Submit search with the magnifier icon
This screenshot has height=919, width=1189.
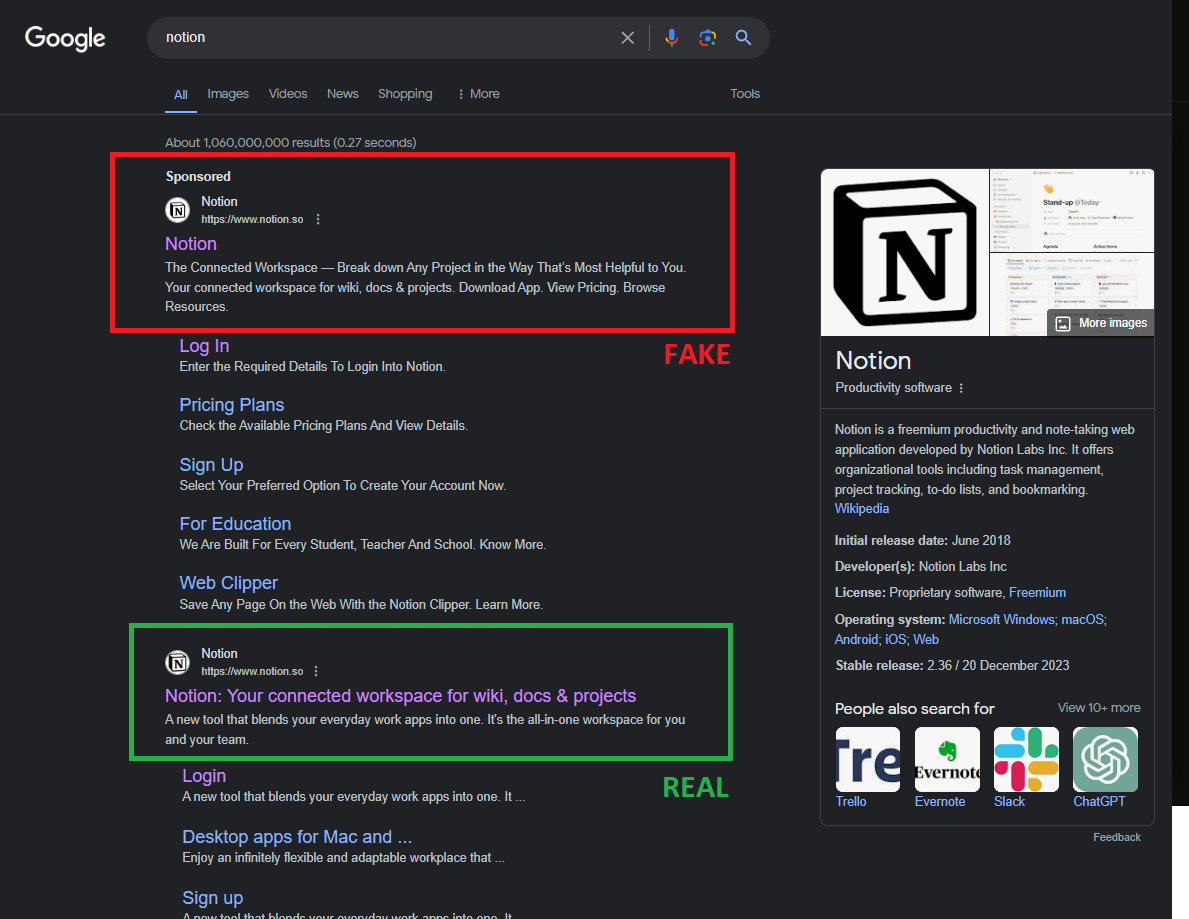743,38
